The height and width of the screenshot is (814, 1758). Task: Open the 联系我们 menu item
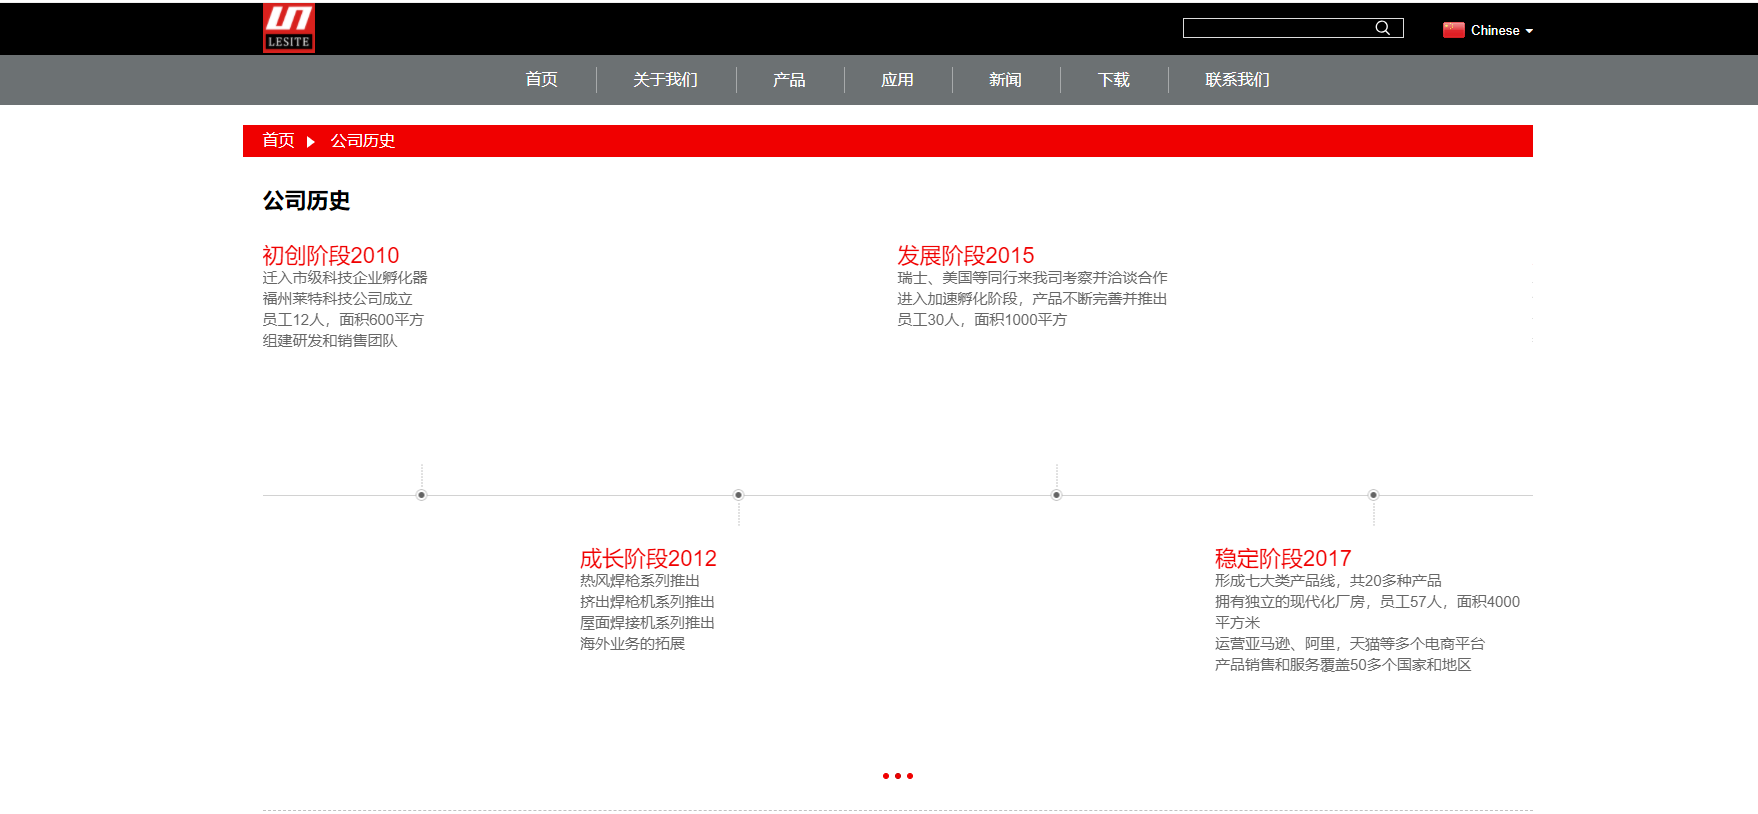[1237, 80]
